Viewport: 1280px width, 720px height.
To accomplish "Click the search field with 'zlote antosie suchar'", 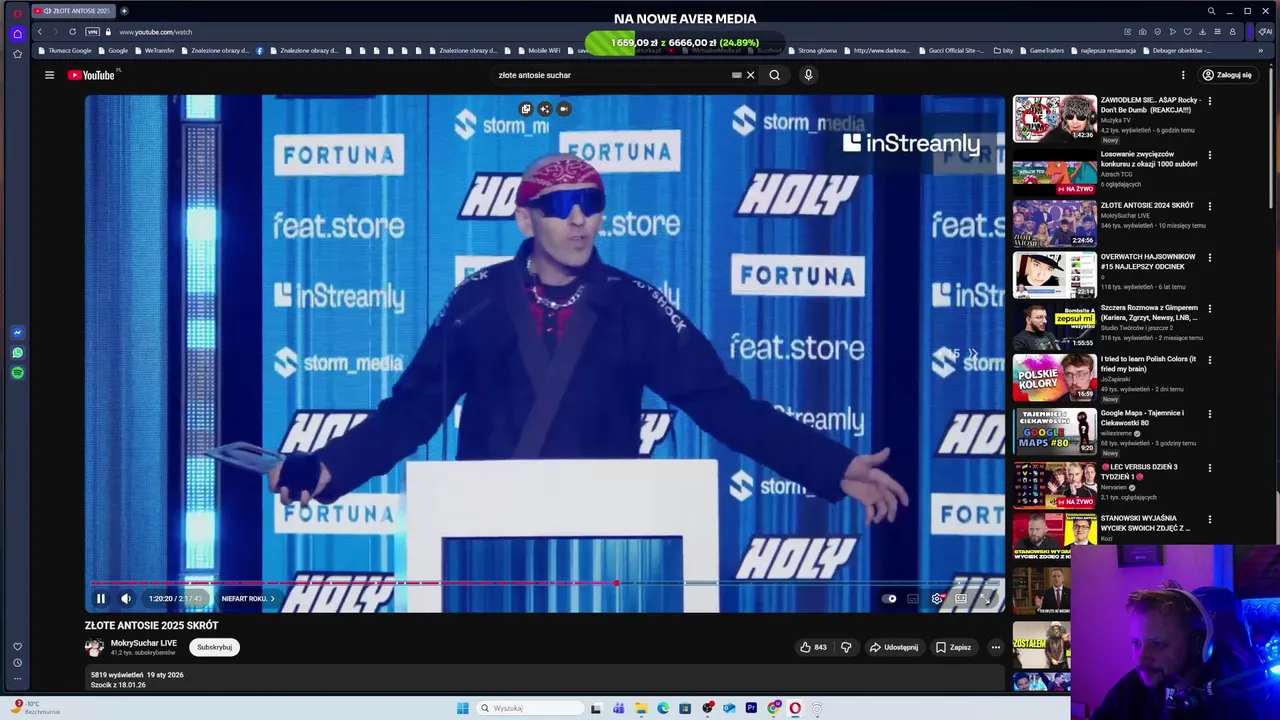I will tap(612, 75).
